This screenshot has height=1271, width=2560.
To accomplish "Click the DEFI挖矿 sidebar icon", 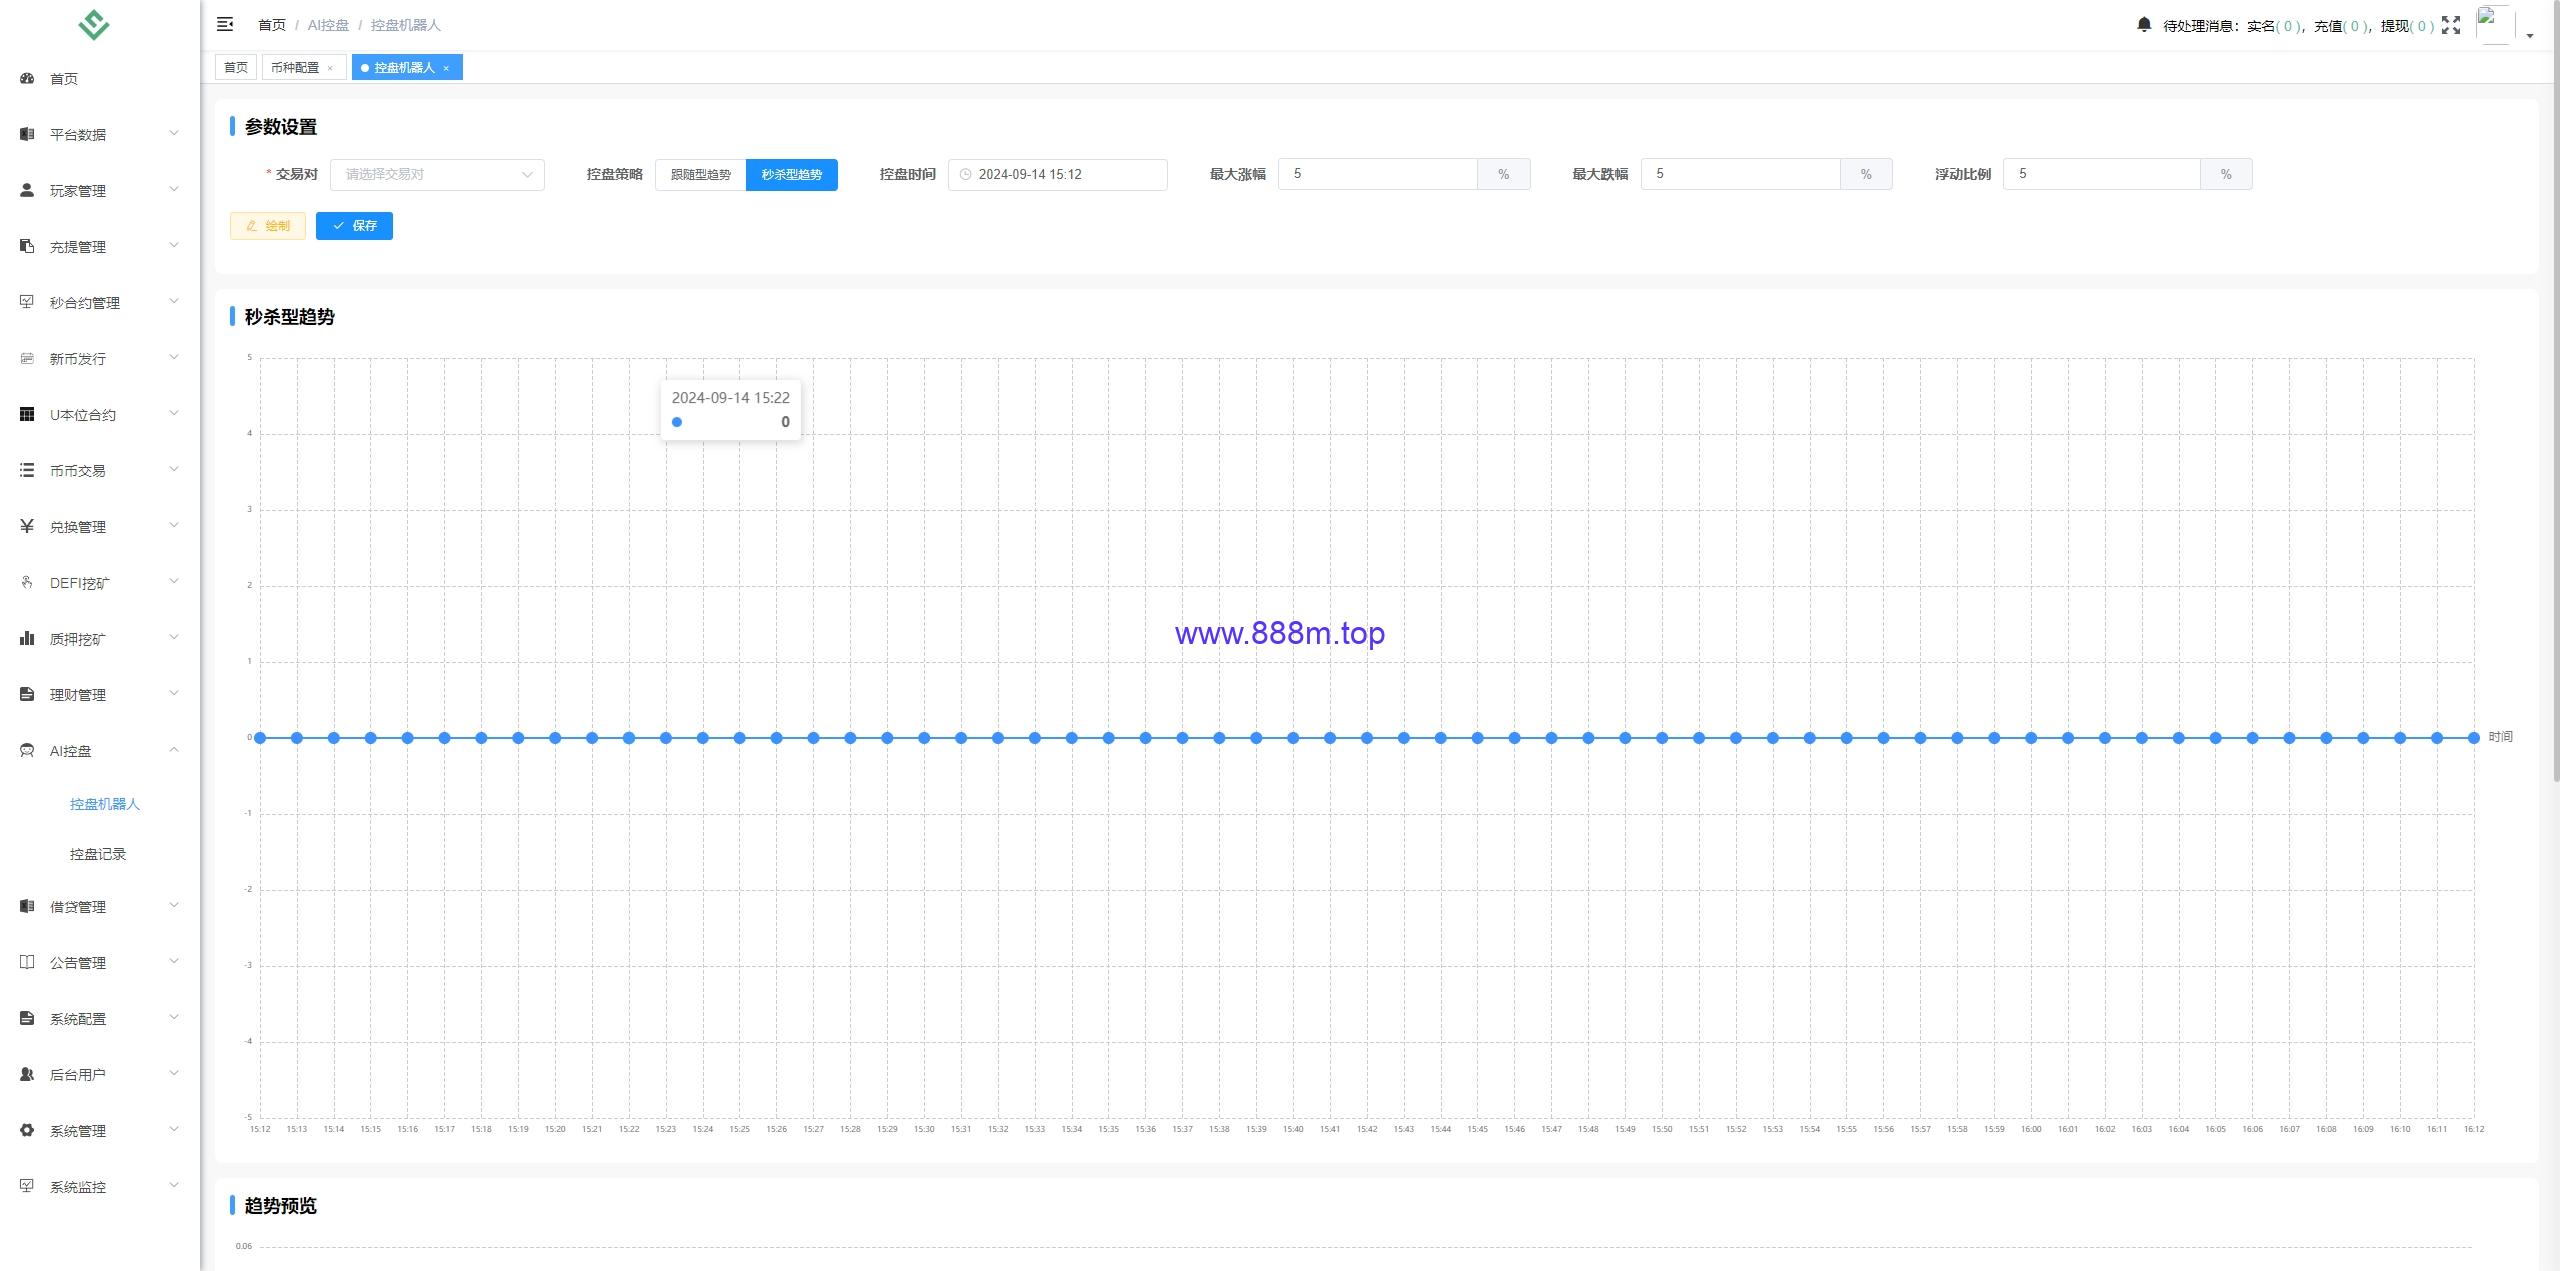I will point(27,582).
